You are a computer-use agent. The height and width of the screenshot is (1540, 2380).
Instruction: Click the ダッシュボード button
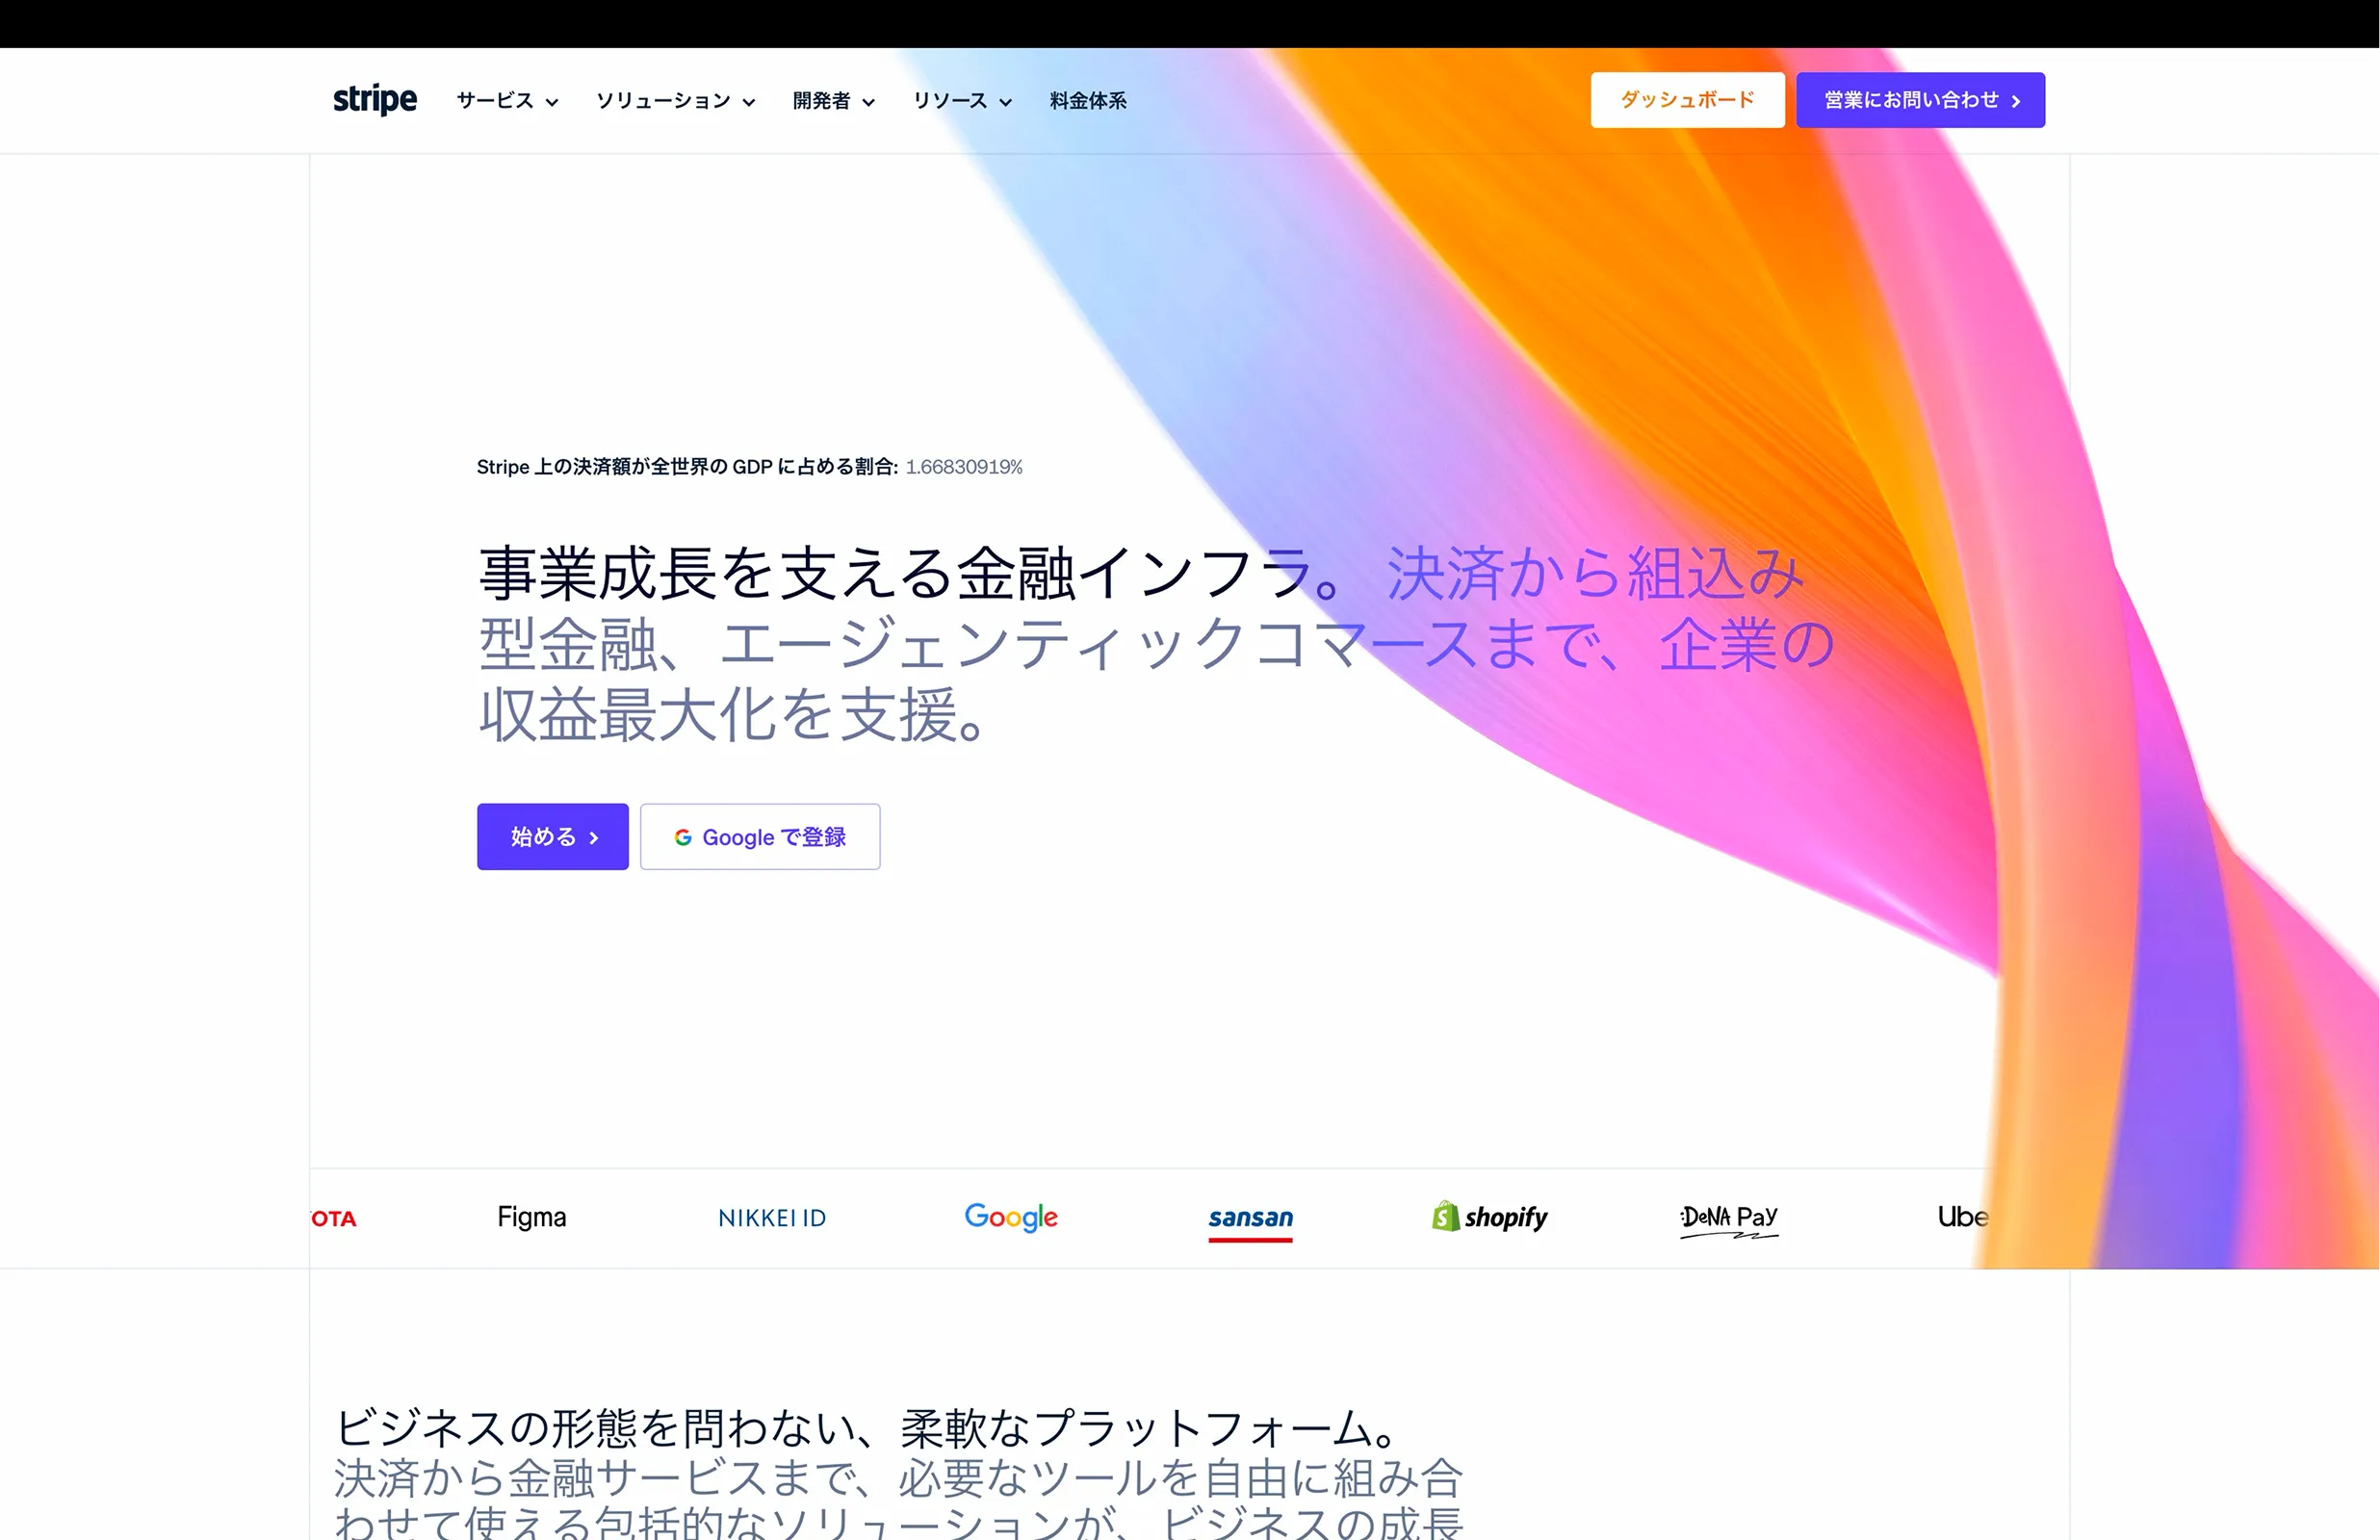tap(1687, 100)
